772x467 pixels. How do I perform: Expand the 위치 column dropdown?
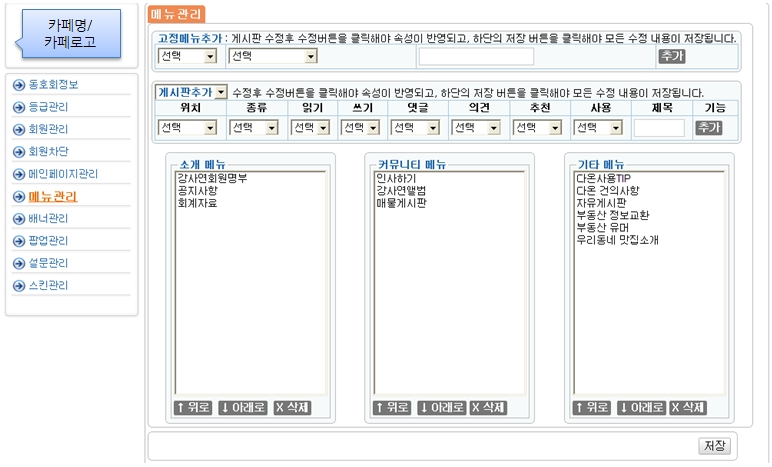[187, 128]
